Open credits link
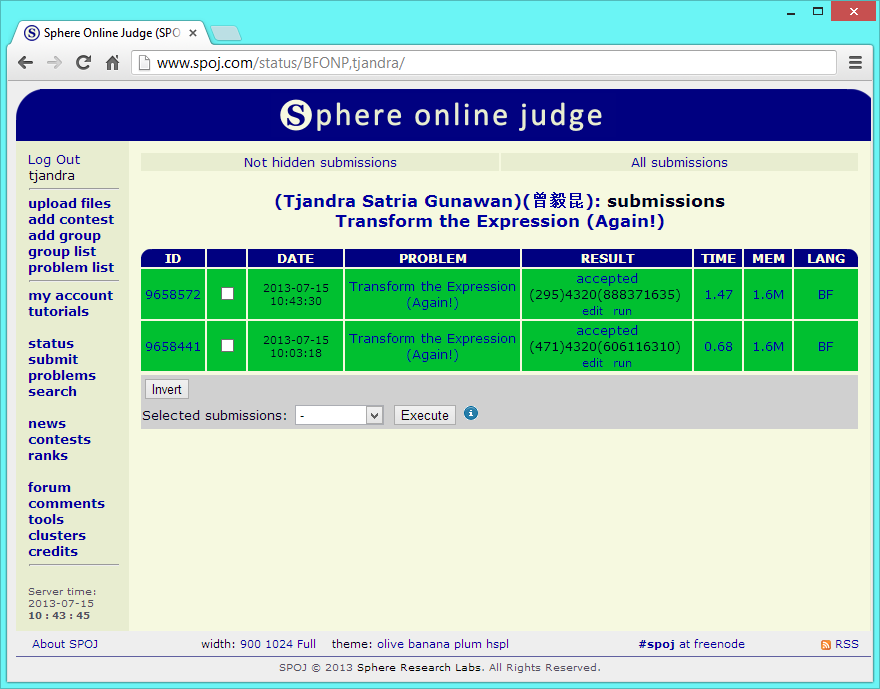Image resolution: width=880 pixels, height=689 pixels. pyautogui.click(x=53, y=552)
